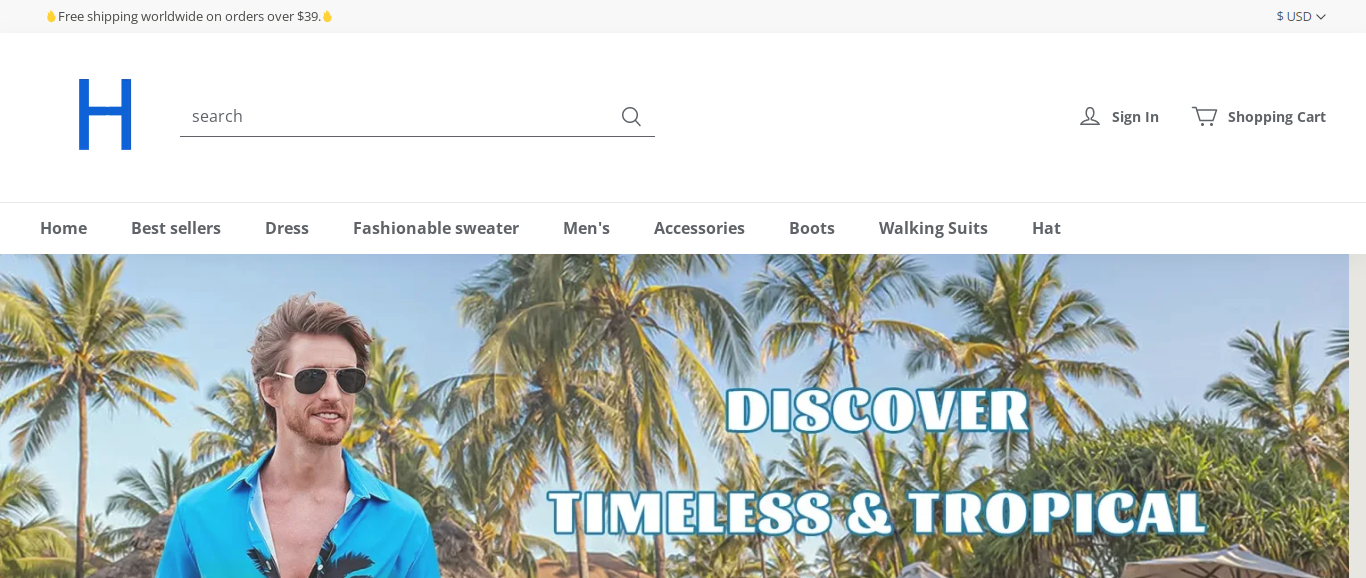Click the Discover Timeless & Tropical banner
Viewport: 1366px width, 578px height.
point(674,416)
